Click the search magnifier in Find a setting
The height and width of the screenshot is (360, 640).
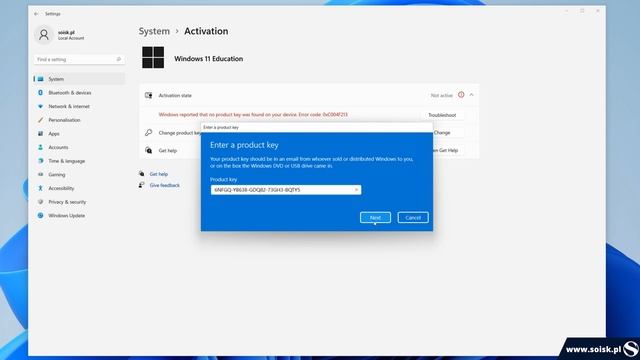click(x=119, y=60)
